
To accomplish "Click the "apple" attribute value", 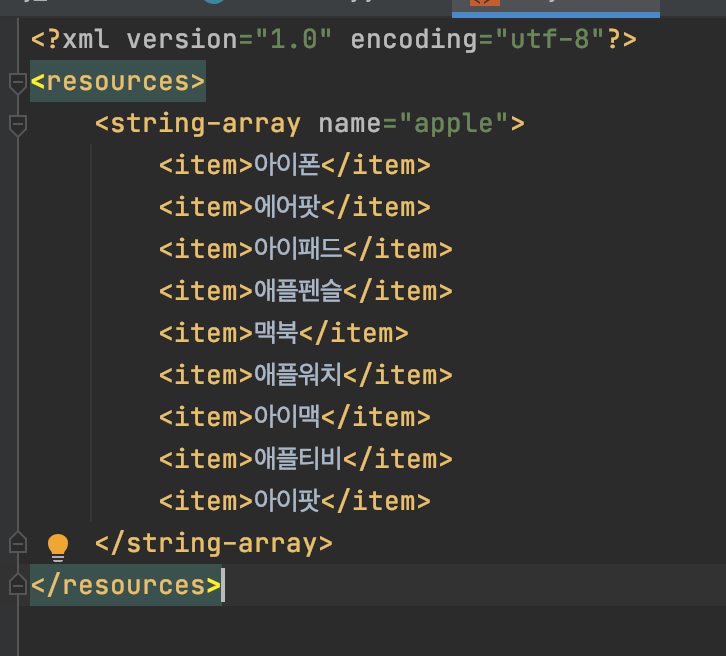I will 454,124.
